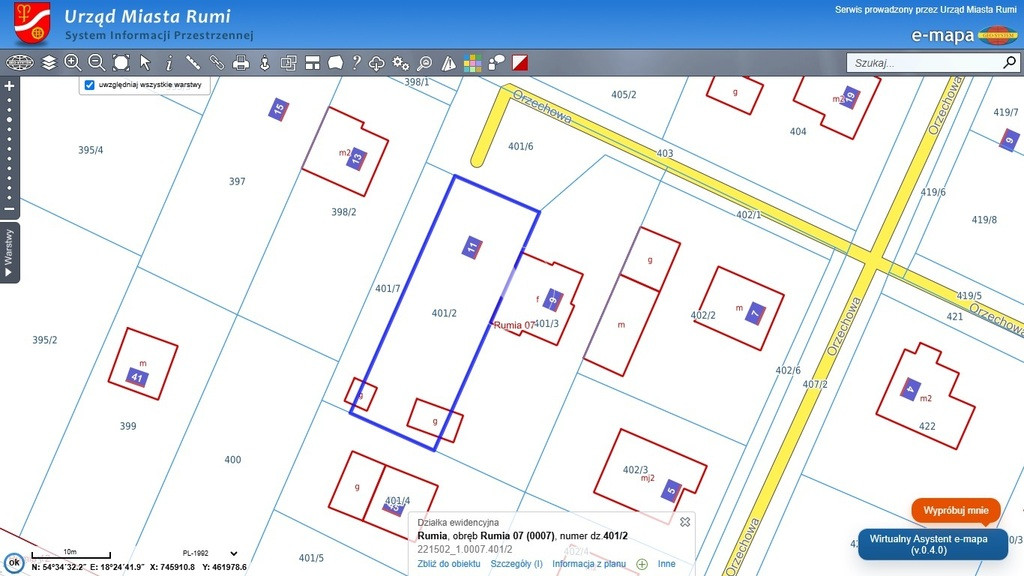Click the zoom-to-extent frame icon
Screen dimensions: 1024x576
point(121,63)
